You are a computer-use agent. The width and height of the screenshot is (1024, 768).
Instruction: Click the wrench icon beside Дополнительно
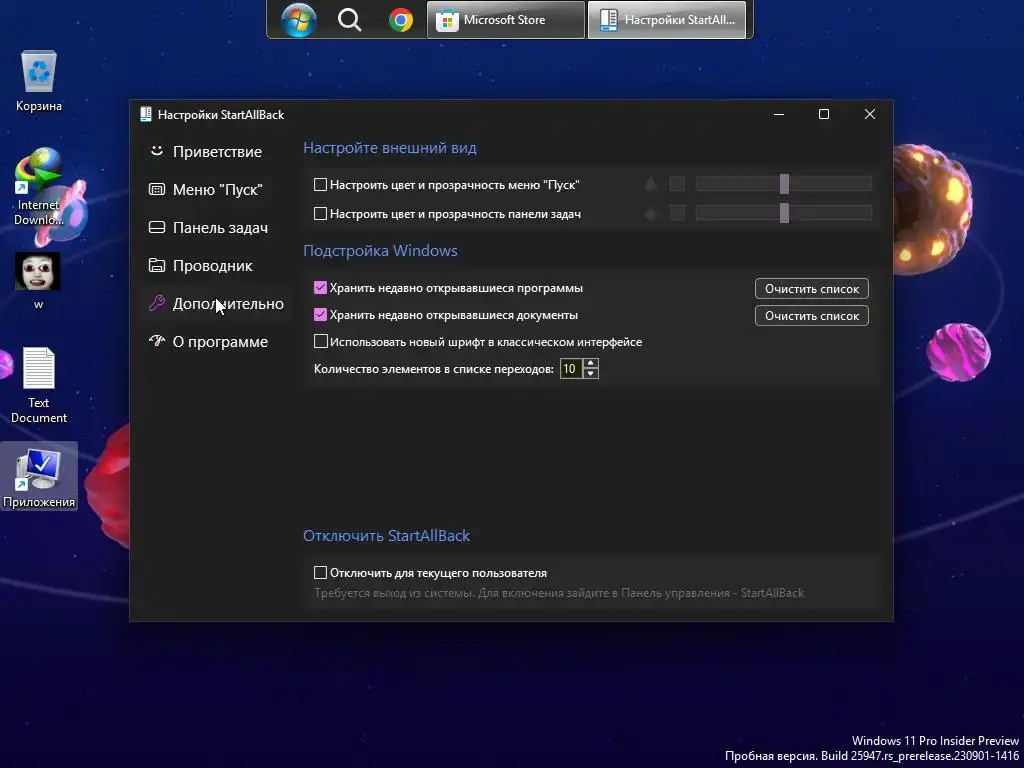[157, 303]
